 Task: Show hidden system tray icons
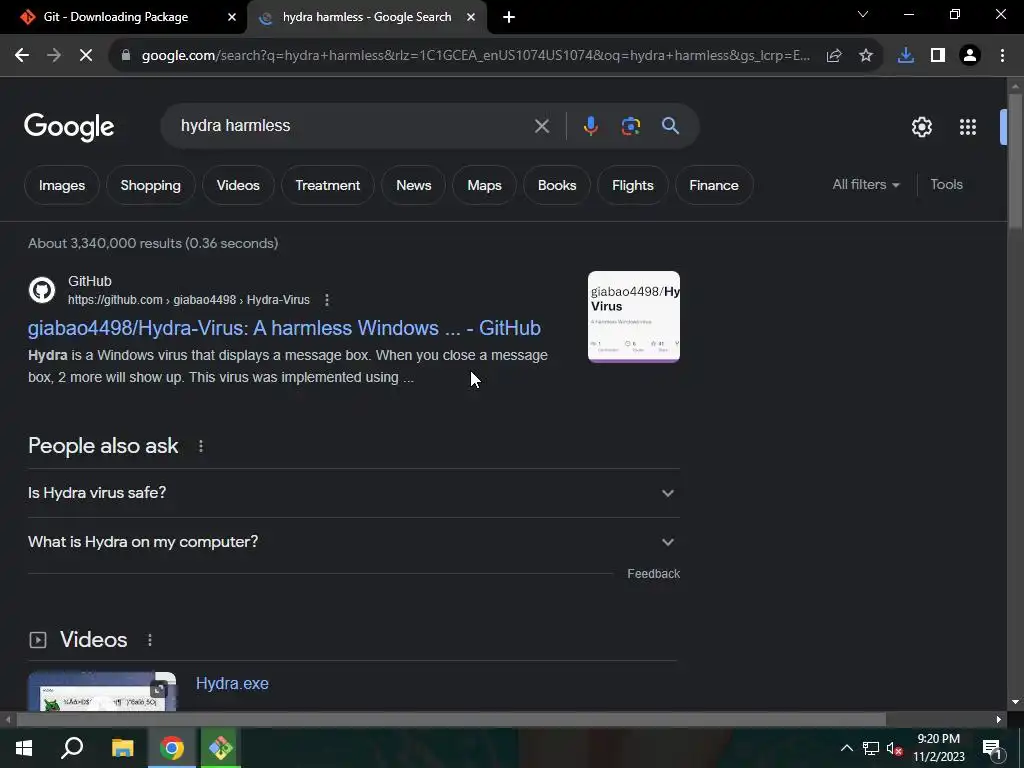pyautogui.click(x=846, y=748)
